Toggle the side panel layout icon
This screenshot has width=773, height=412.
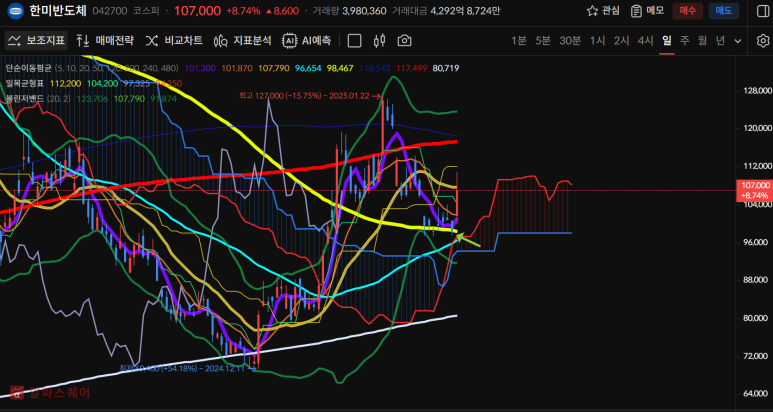tap(761, 11)
